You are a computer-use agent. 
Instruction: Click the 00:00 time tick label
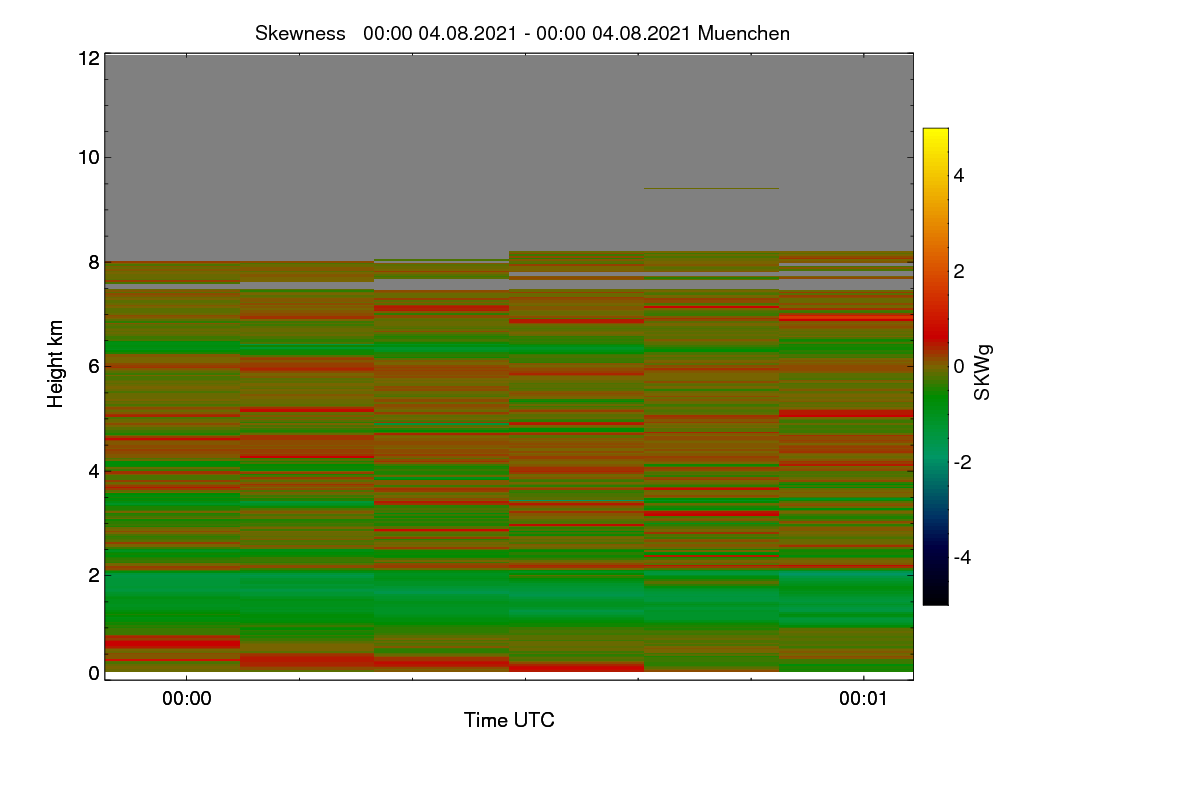187,699
